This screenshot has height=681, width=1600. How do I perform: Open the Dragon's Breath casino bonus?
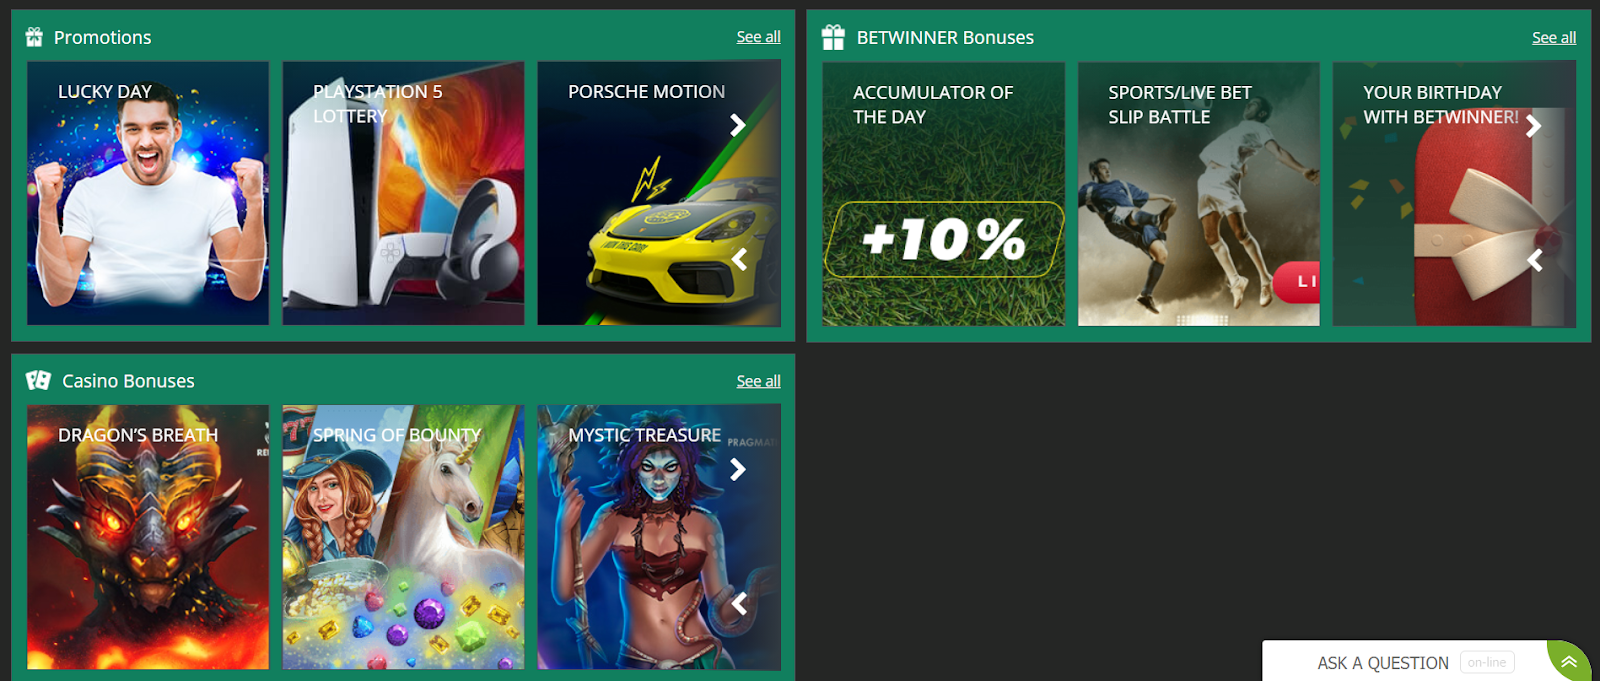pos(148,537)
